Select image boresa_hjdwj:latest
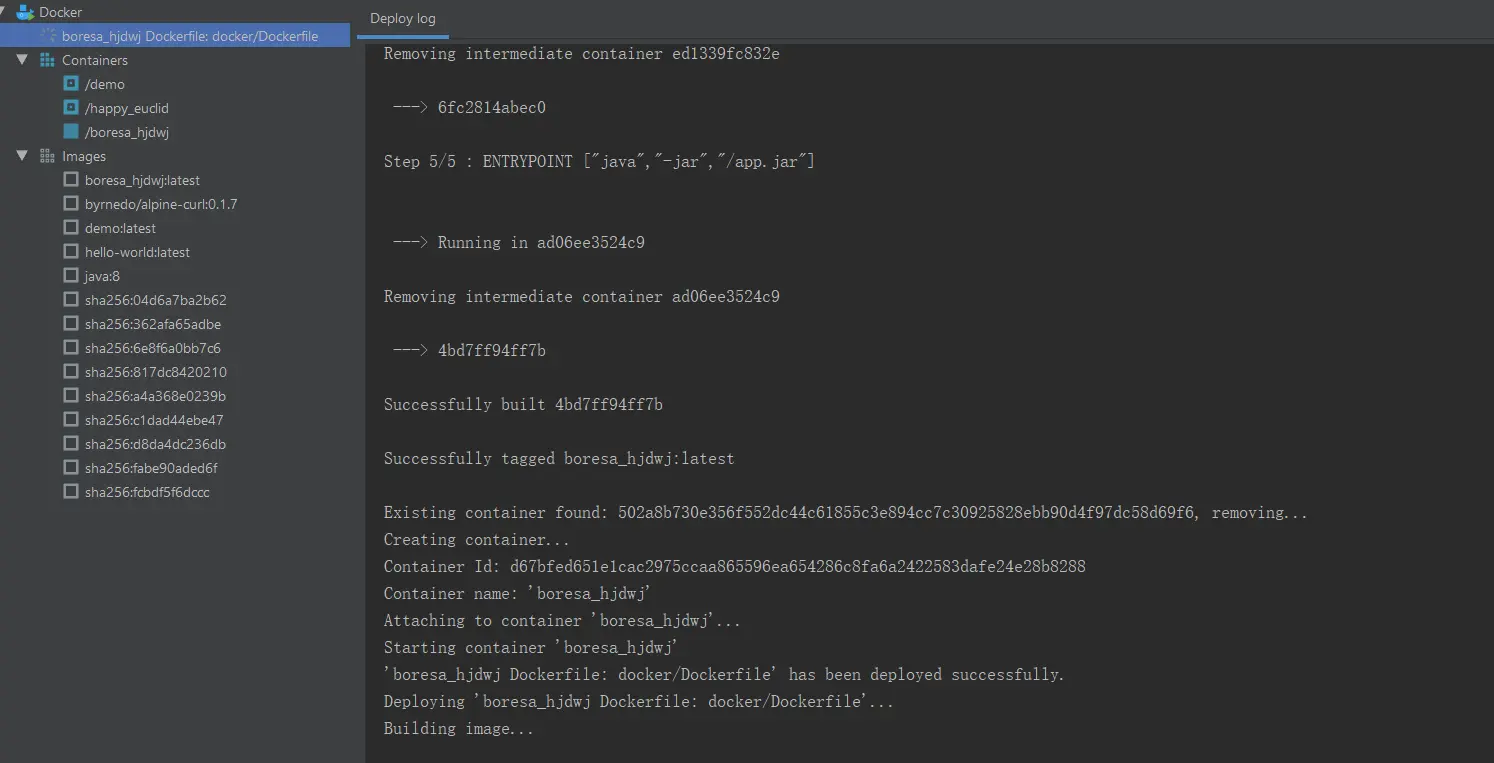 click(x=142, y=180)
